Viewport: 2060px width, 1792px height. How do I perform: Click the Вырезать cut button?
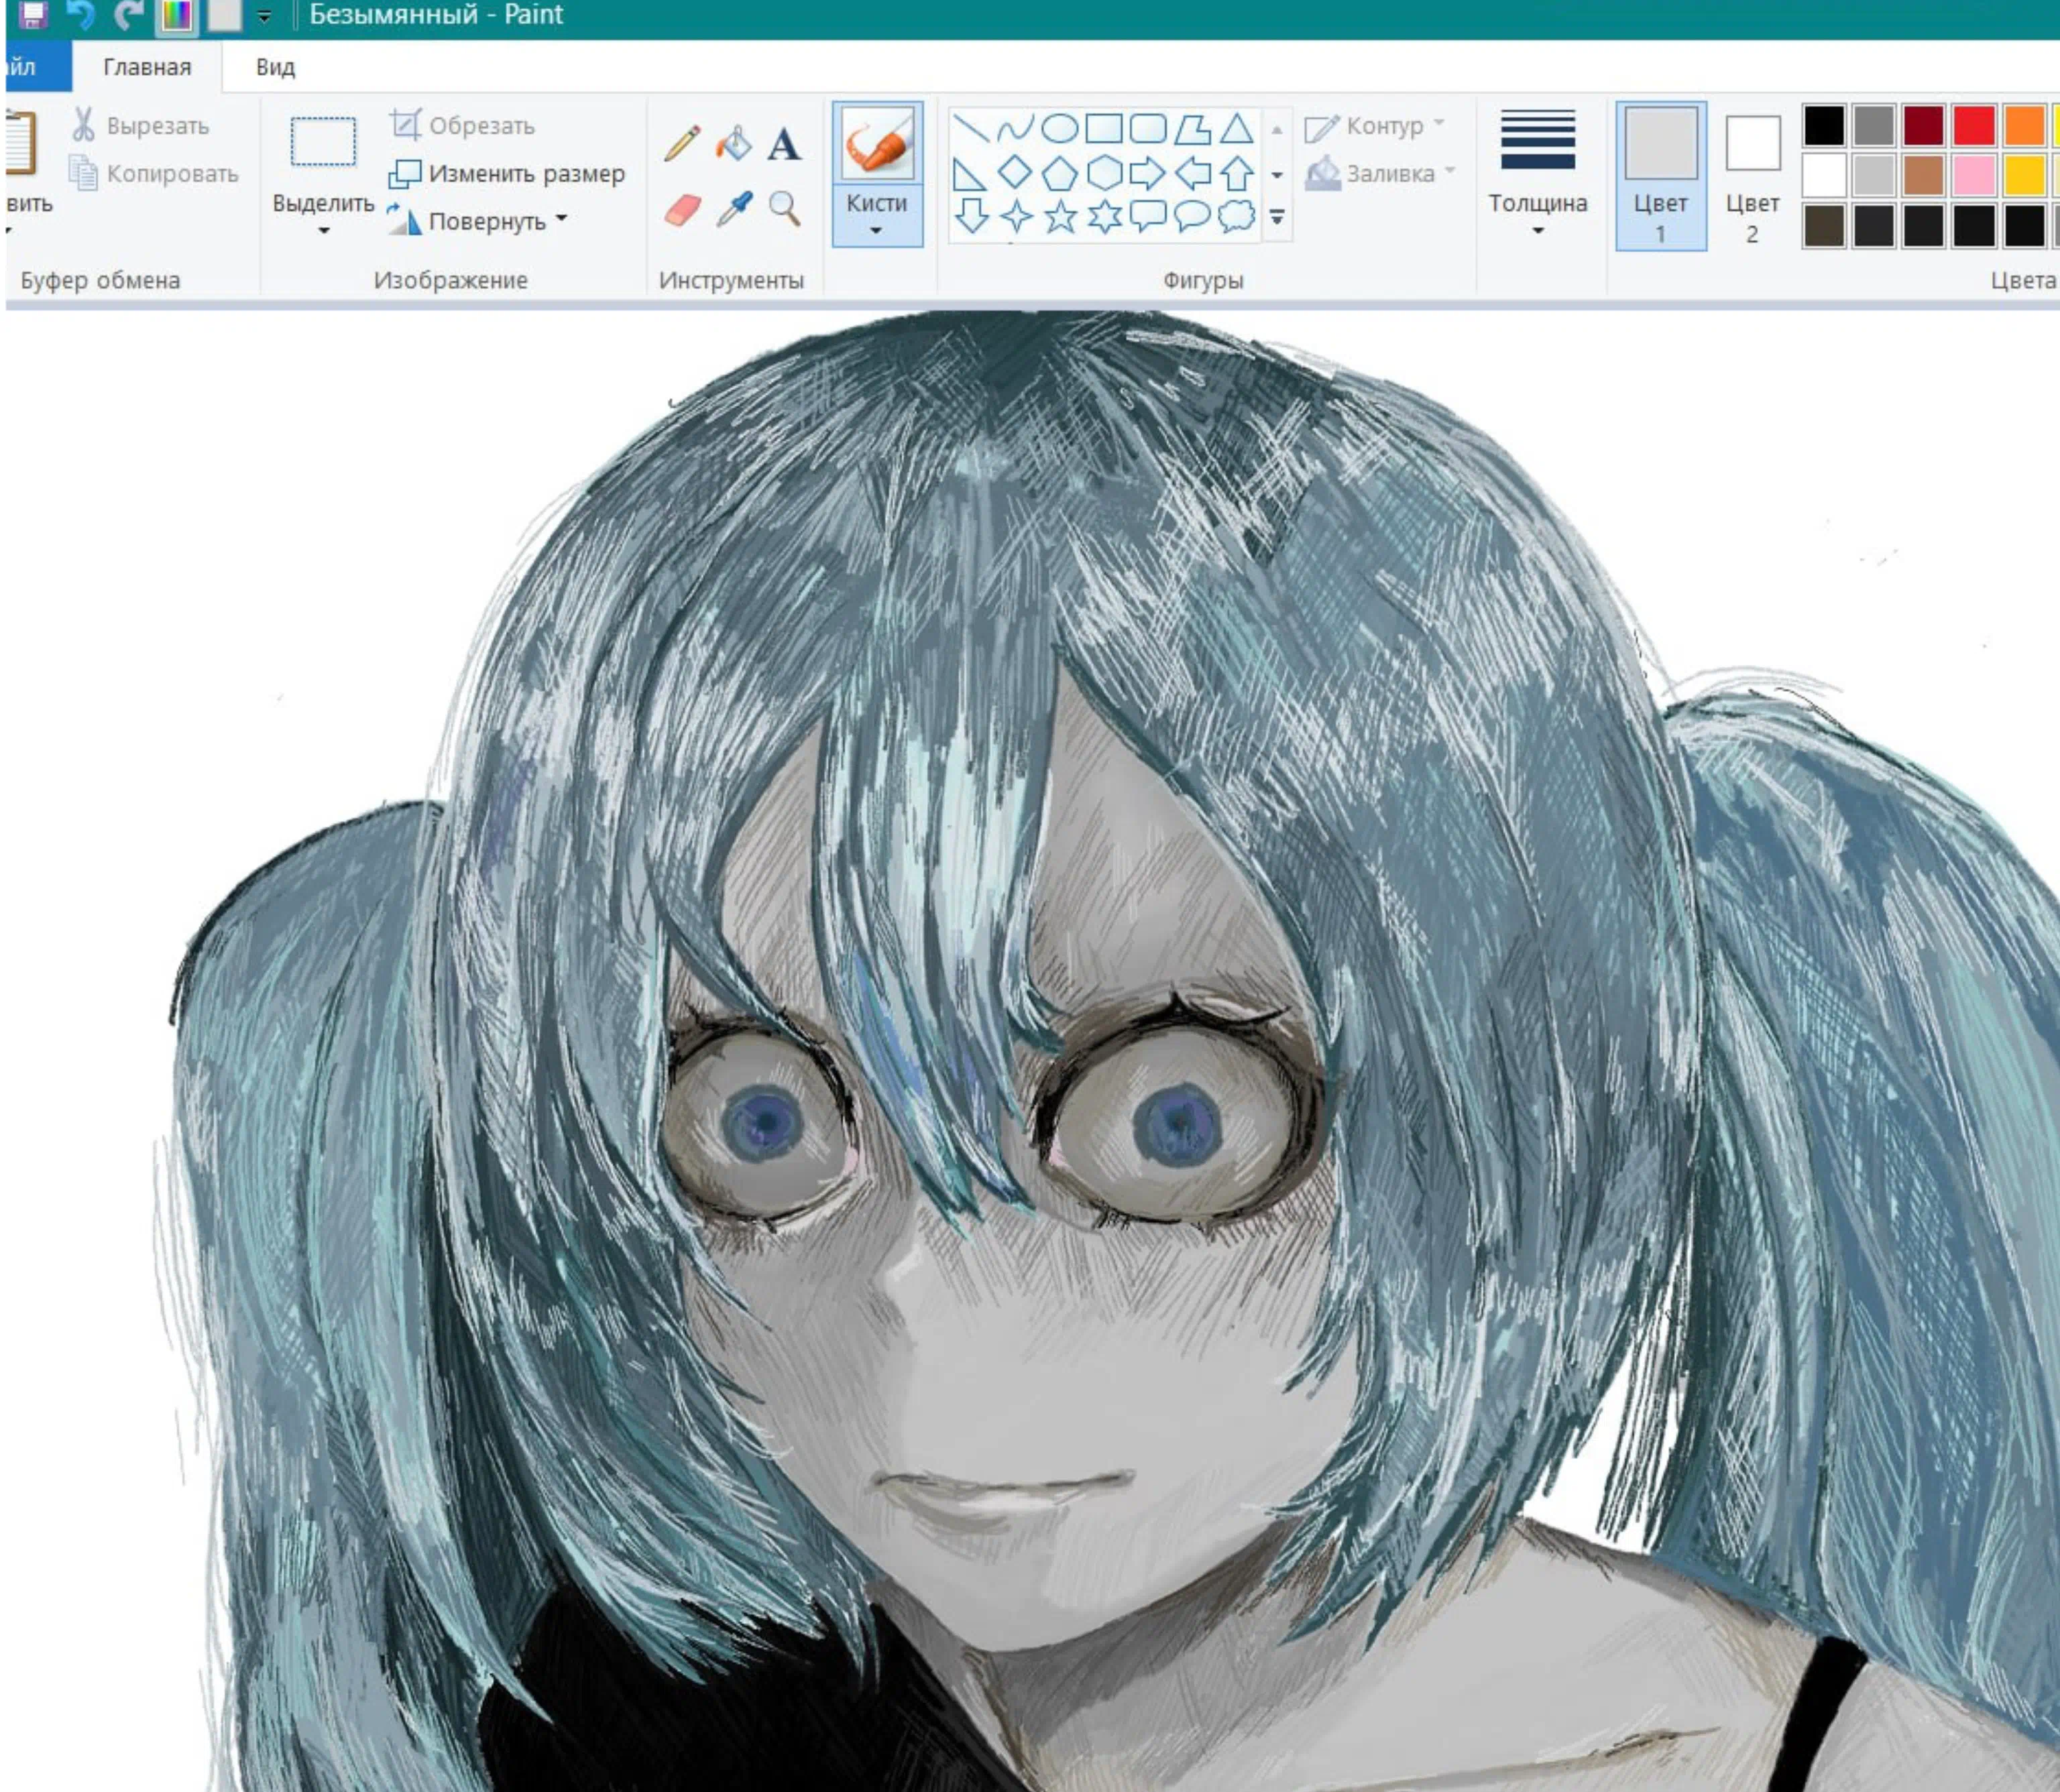tap(141, 125)
